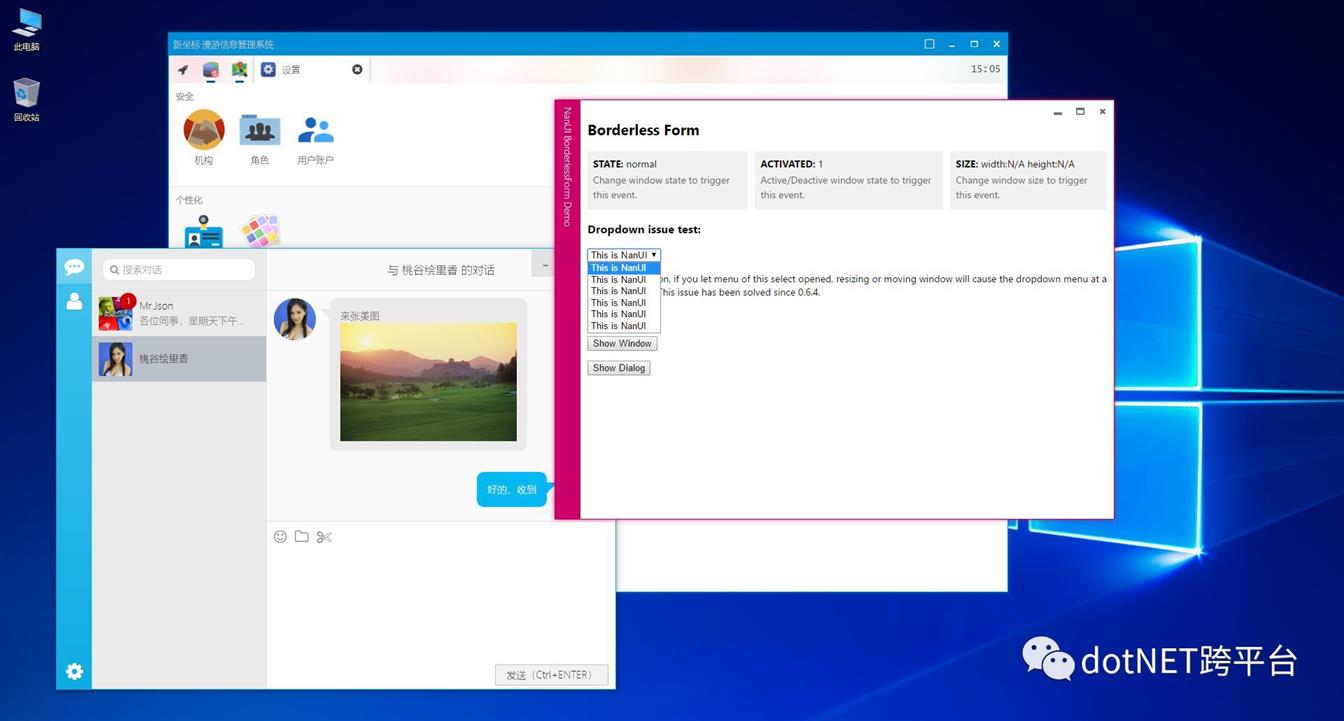Minimize the Borderless Form window
This screenshot has width=1344, height=721.
[x=1058, y=112]
